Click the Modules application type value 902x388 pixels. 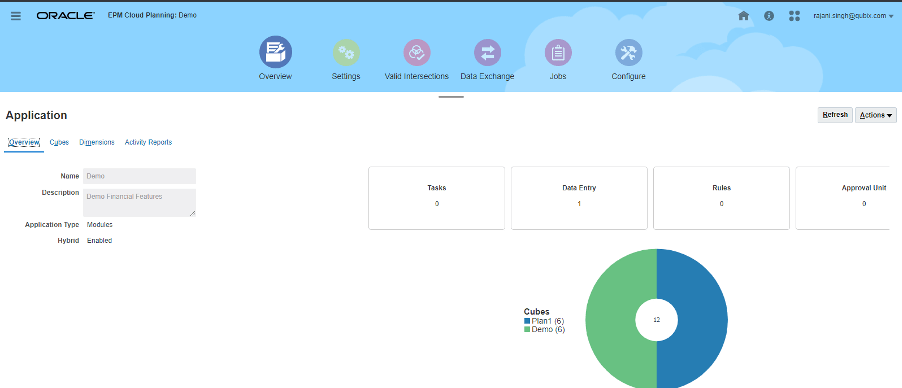click(x=100, y=225)
